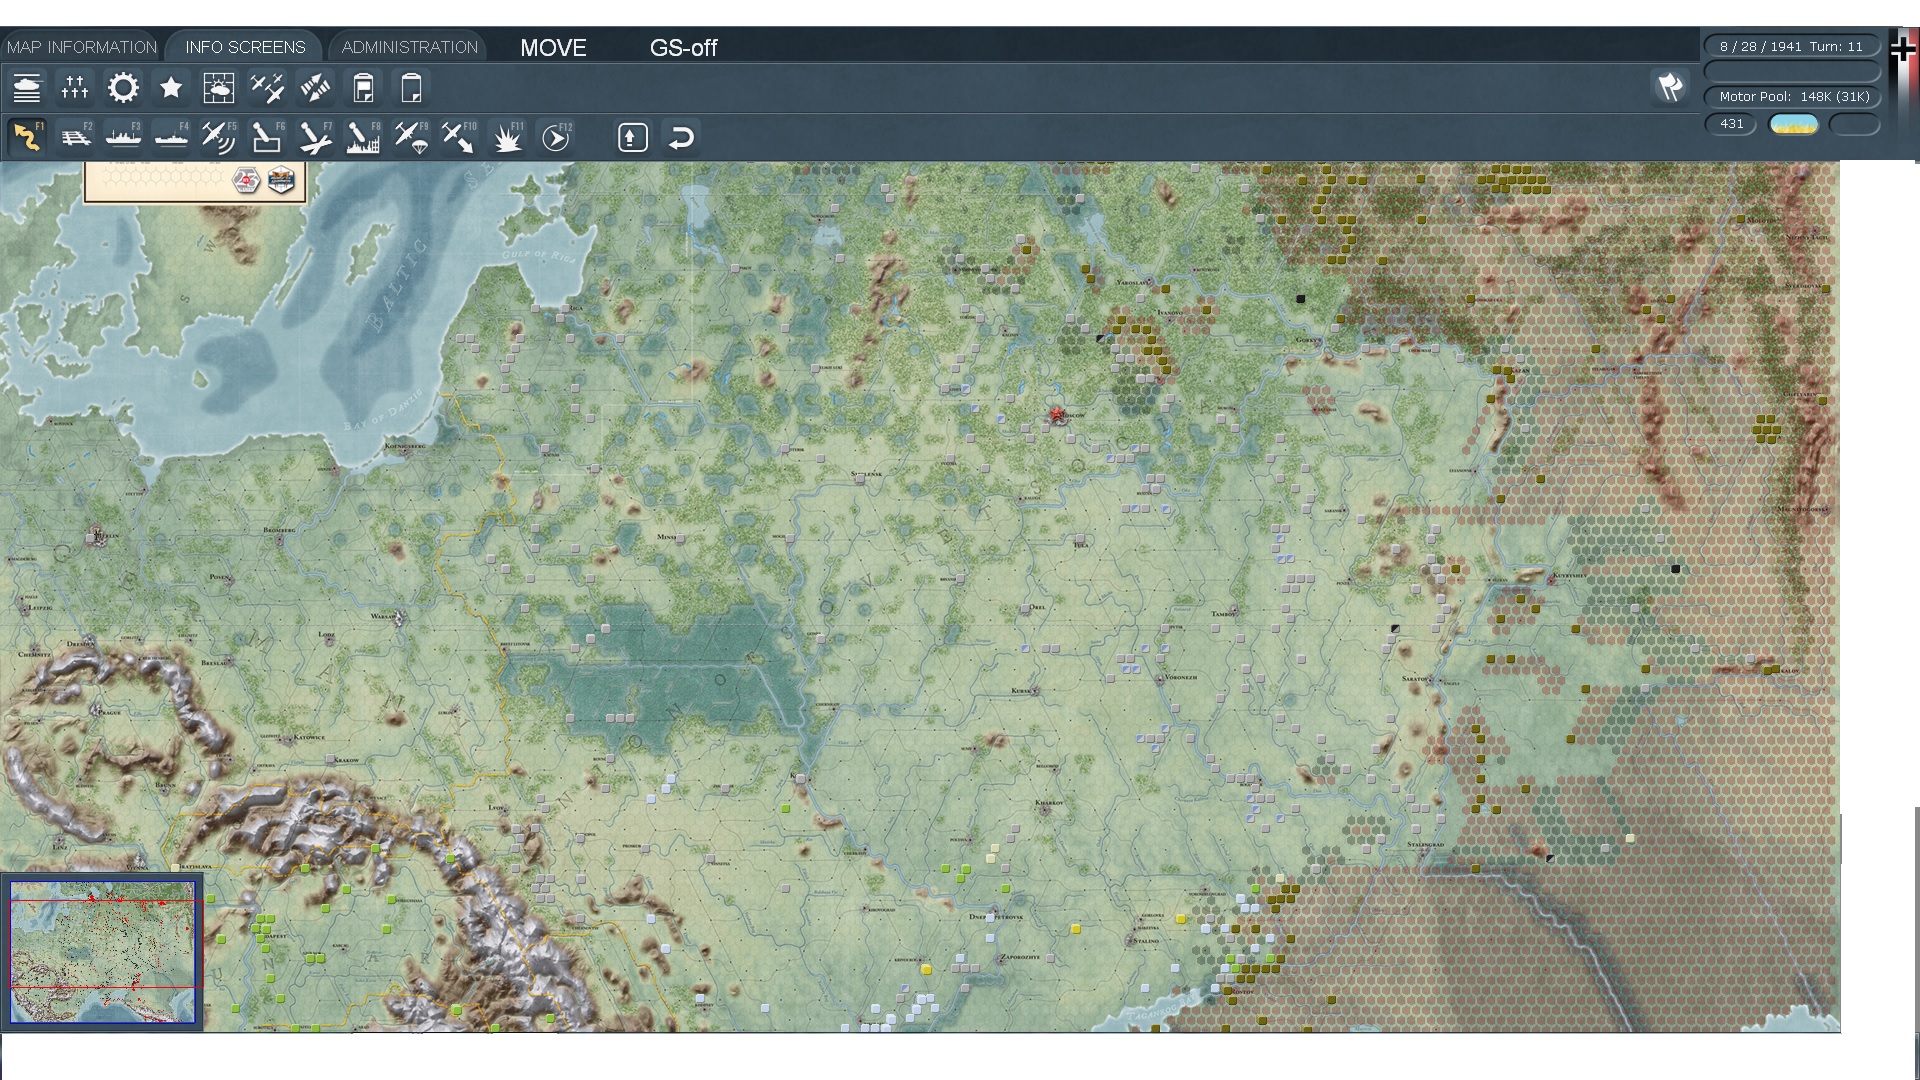Open the aircraft info screen icon

click(x=267, y=88)
